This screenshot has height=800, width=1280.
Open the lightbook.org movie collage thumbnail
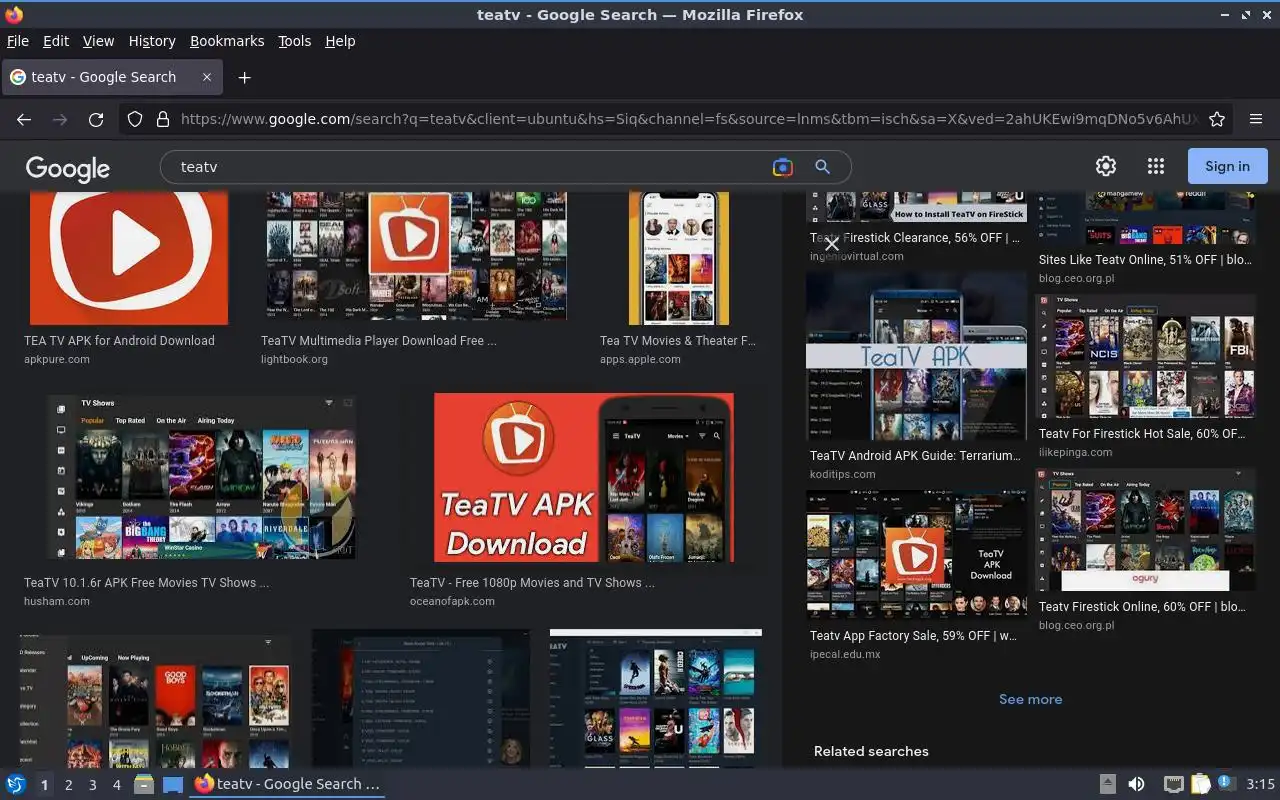pyautogui.click(x=416, y=256)
